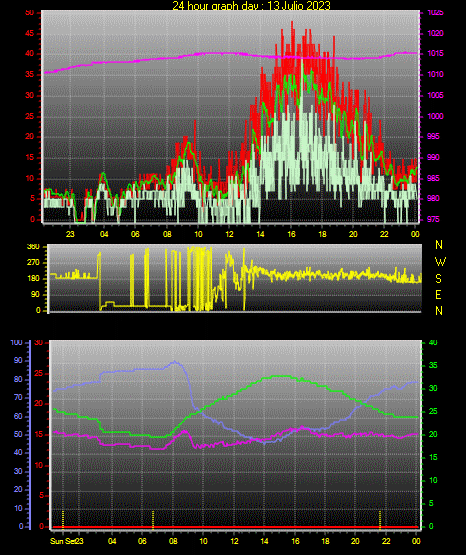Click the 'Sun Set23' label under bottom graph
This screenshot has height=555, width=466.
[x=67, y=541]
